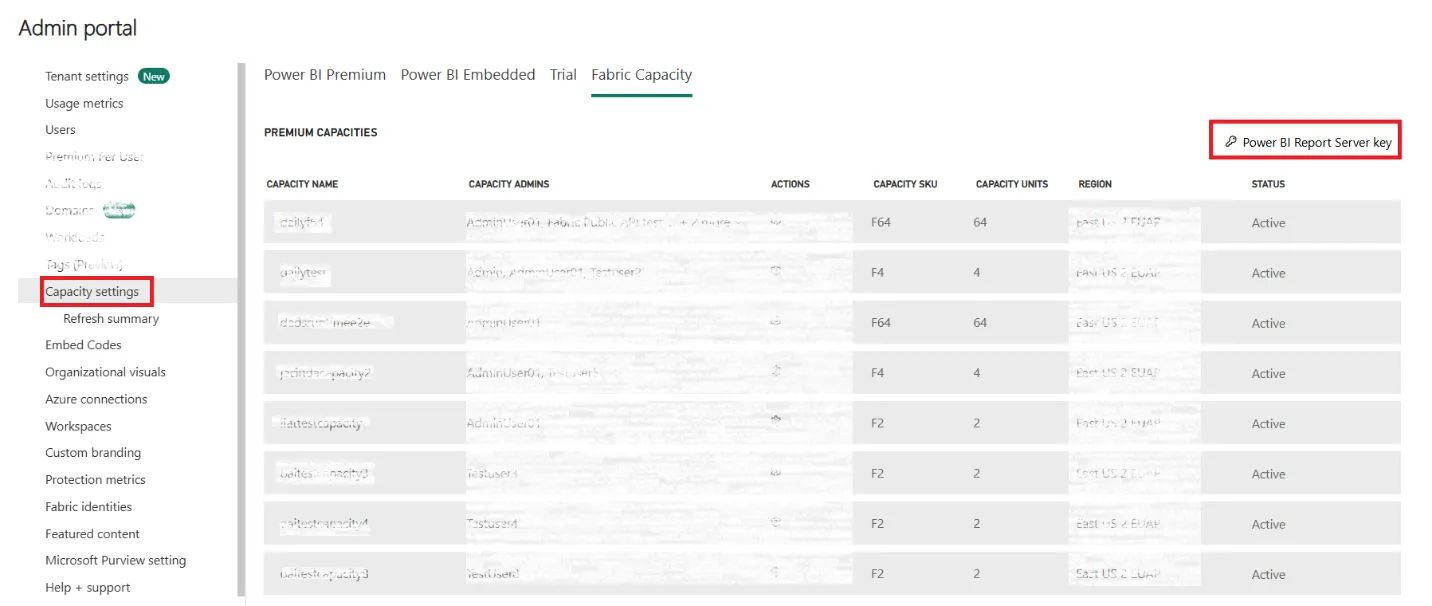The image size is (1432, 606).
Task: Click the REGION column header
Action: (1095, 184)
